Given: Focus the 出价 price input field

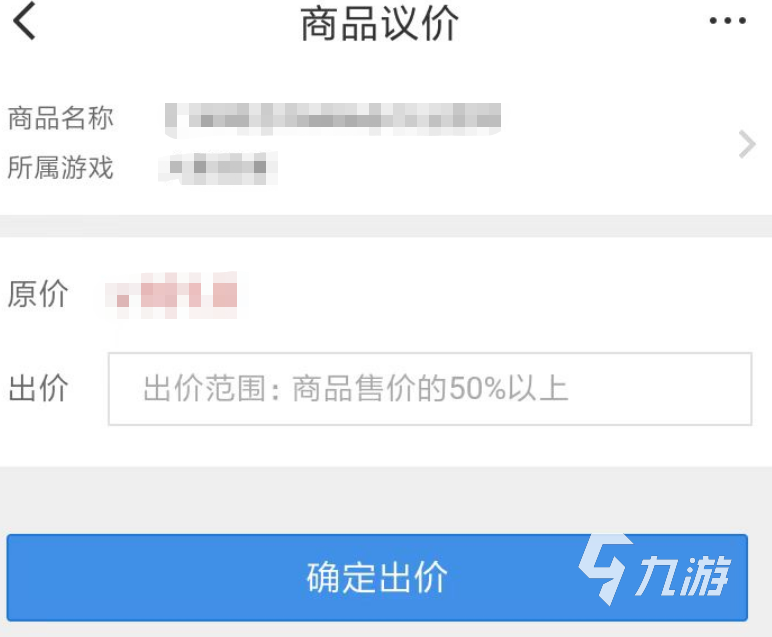Looking at the screenshot, I should (x=430, y=388).
